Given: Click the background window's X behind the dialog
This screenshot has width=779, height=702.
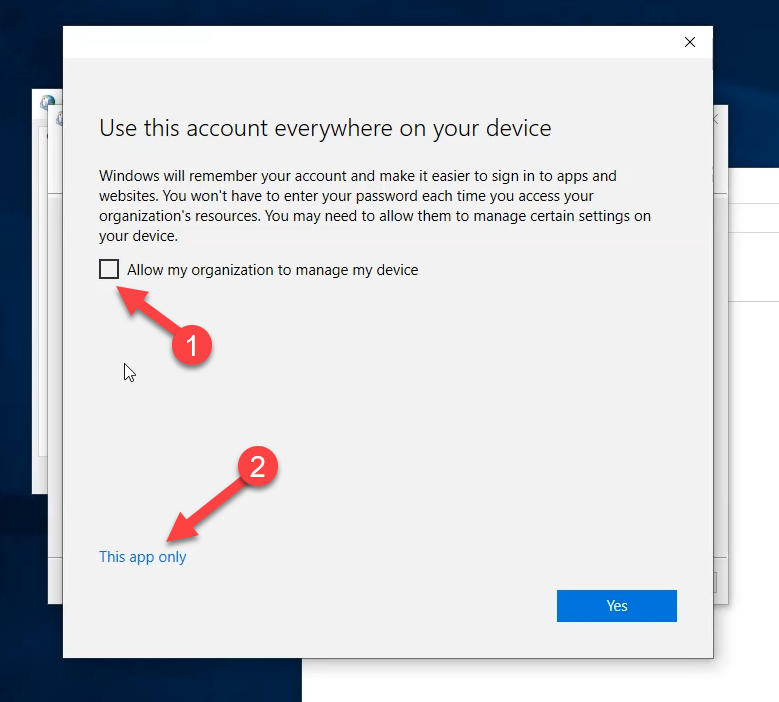Looking at the screenshot, I should tap(715, 119).
